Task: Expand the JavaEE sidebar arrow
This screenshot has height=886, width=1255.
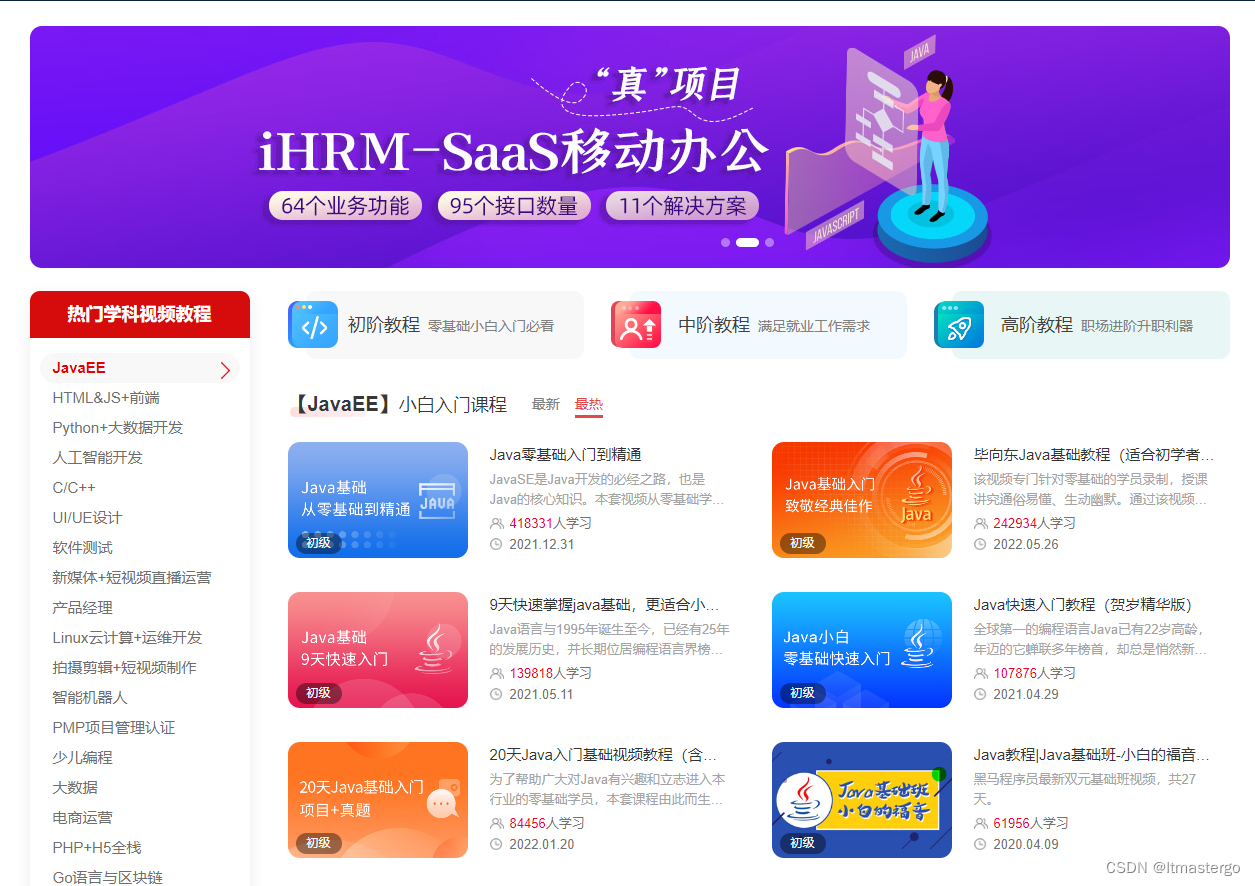Action: 225,371
